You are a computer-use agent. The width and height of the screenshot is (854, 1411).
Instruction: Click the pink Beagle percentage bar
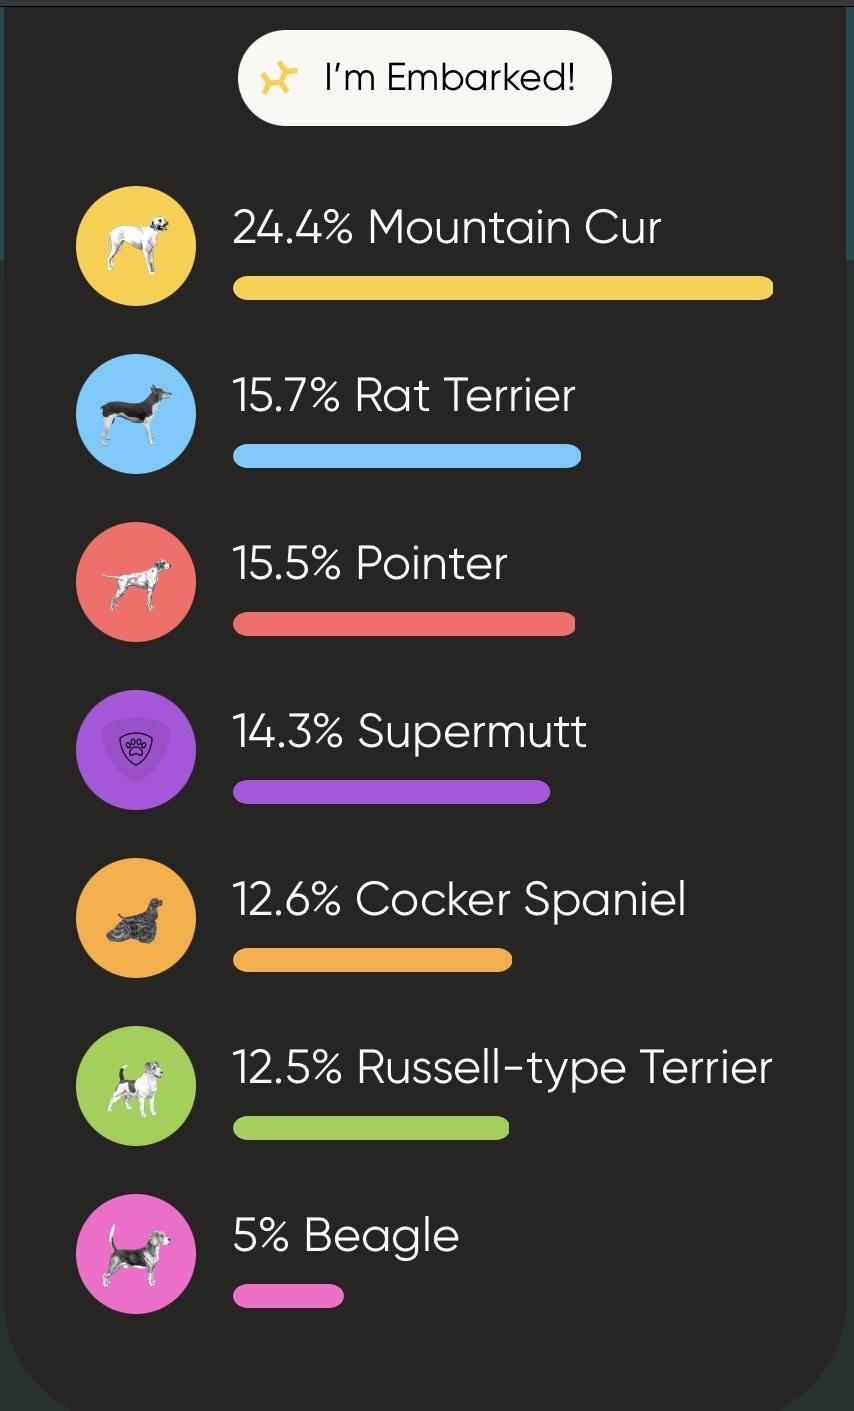click(x=288, y=1296)
